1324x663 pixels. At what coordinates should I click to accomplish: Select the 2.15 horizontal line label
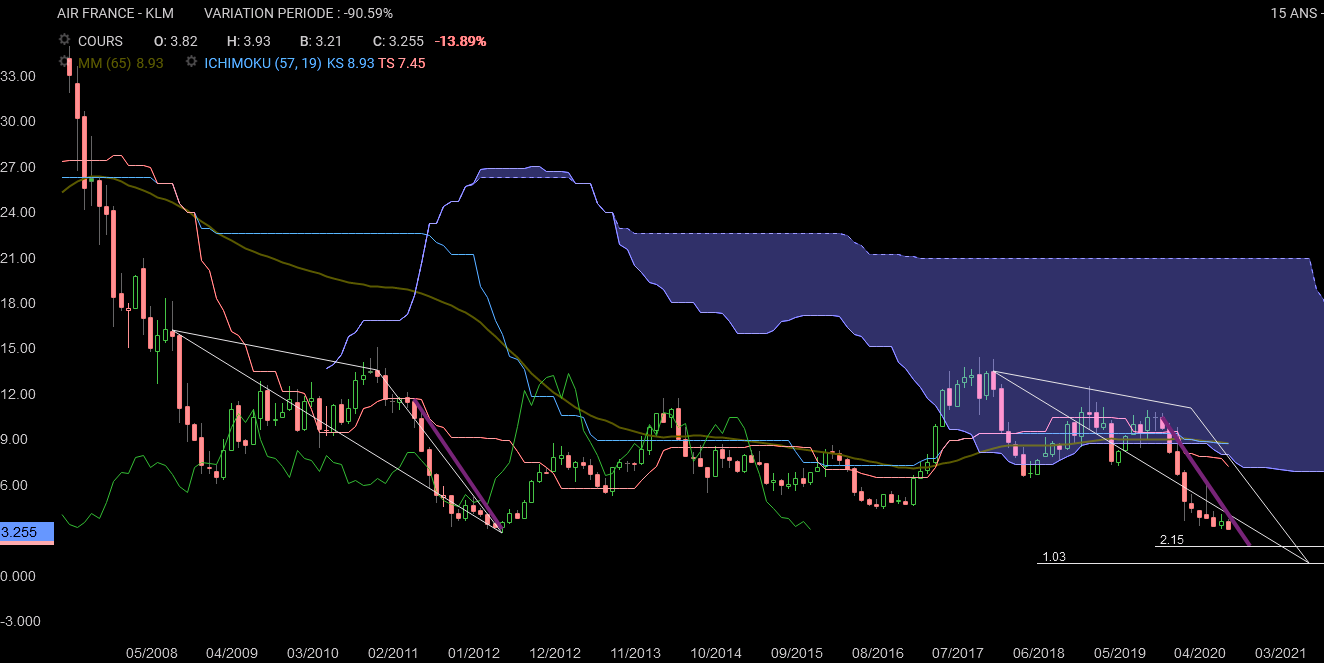[1172, 540]
